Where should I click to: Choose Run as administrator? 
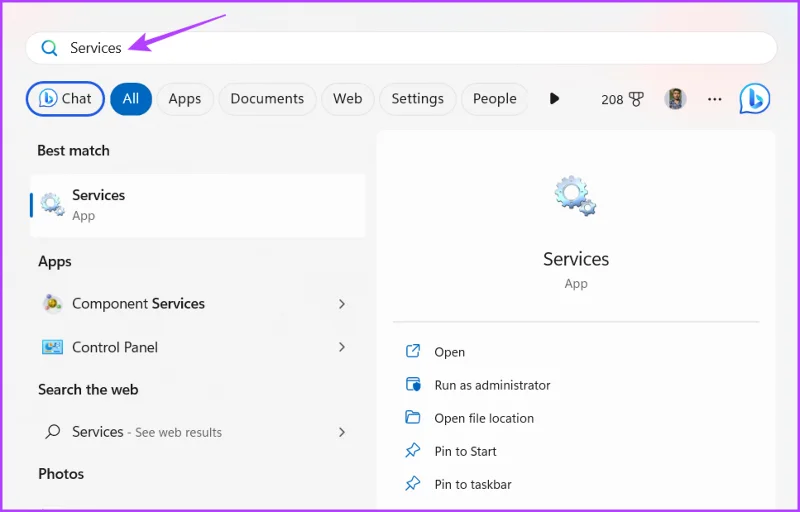[492, 385]
